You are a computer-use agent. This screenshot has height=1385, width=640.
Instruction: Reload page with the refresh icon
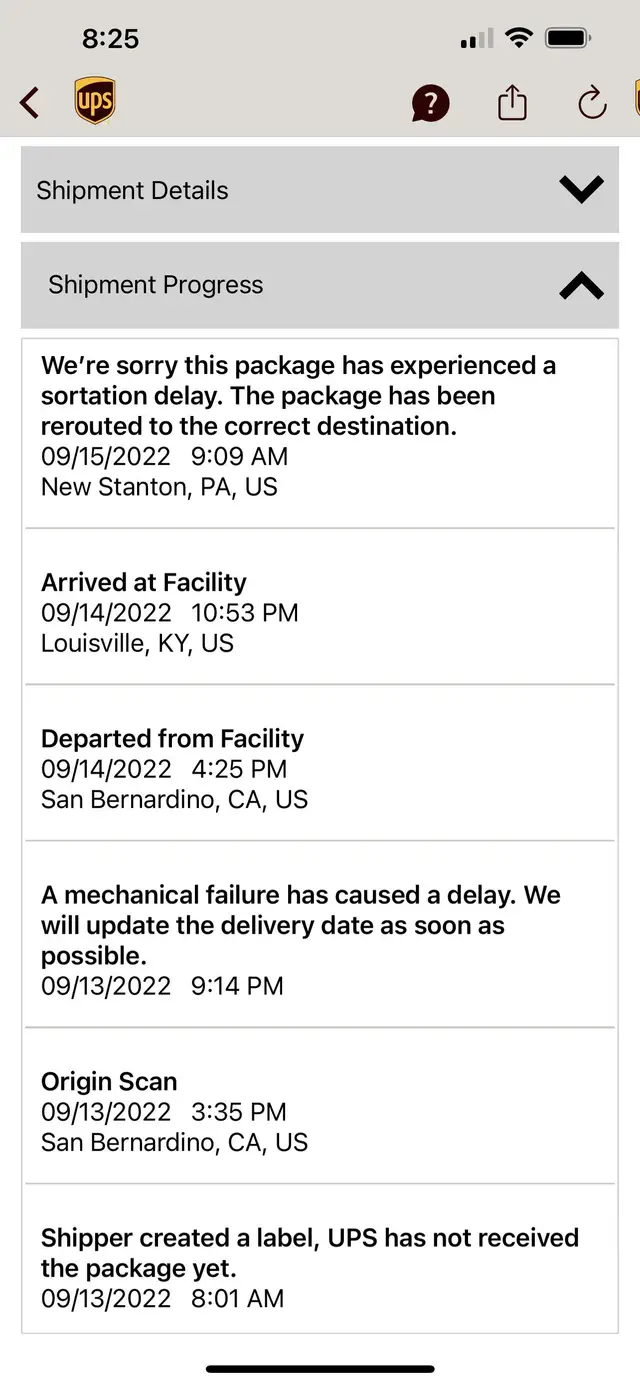pyautogui.click(x=592, y=102)
